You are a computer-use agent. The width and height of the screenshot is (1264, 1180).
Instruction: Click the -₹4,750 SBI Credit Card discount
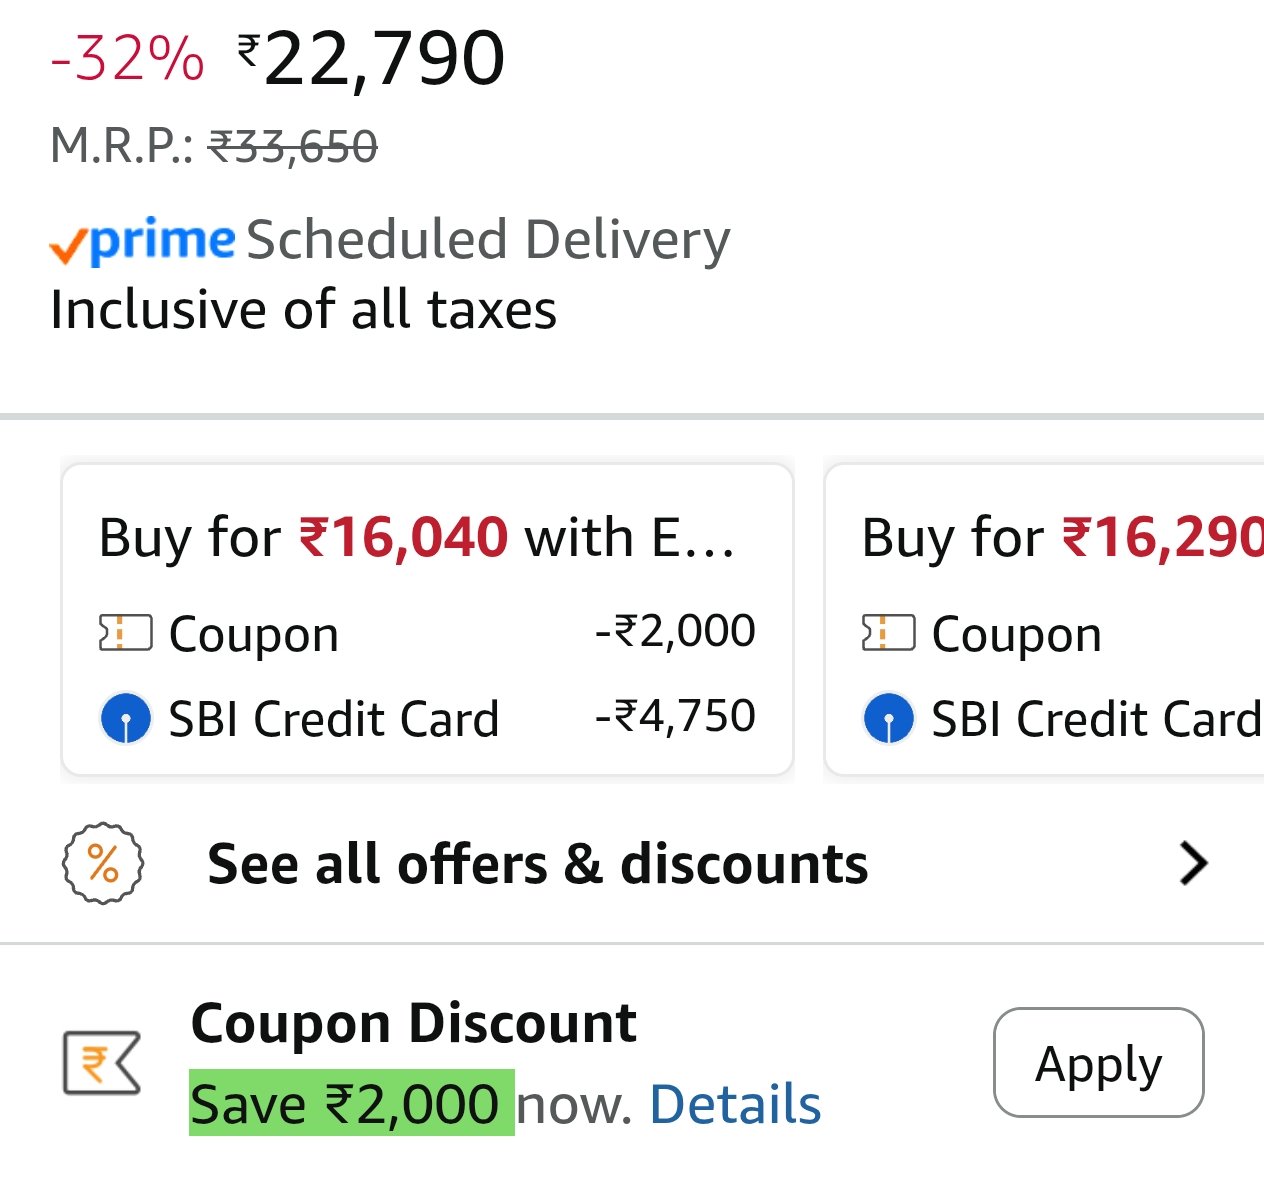click(x=675, y=716)
